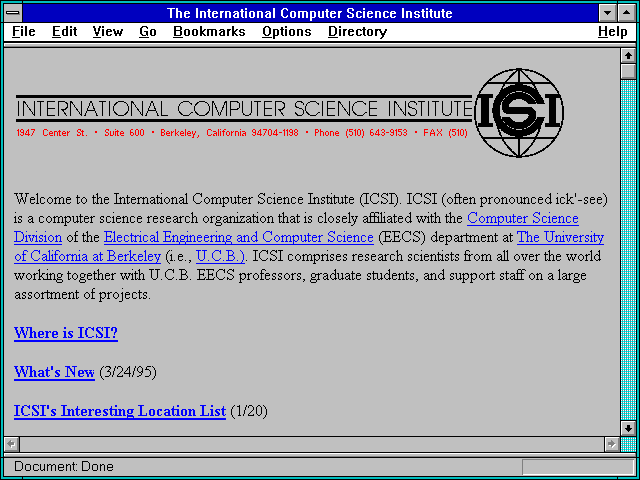Open Electrical Engineering and Computer Science link
The width and height of the screenshot is (640, 480).
click(239, 237)
